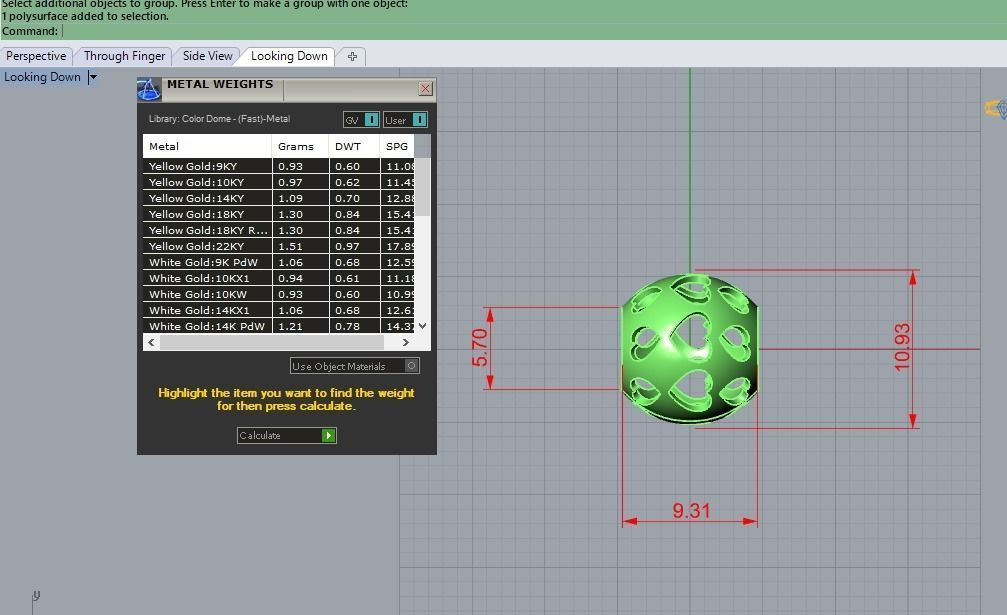Click the vertical scrollbar down arrow

pyautogui.click(x=422, y=326)
